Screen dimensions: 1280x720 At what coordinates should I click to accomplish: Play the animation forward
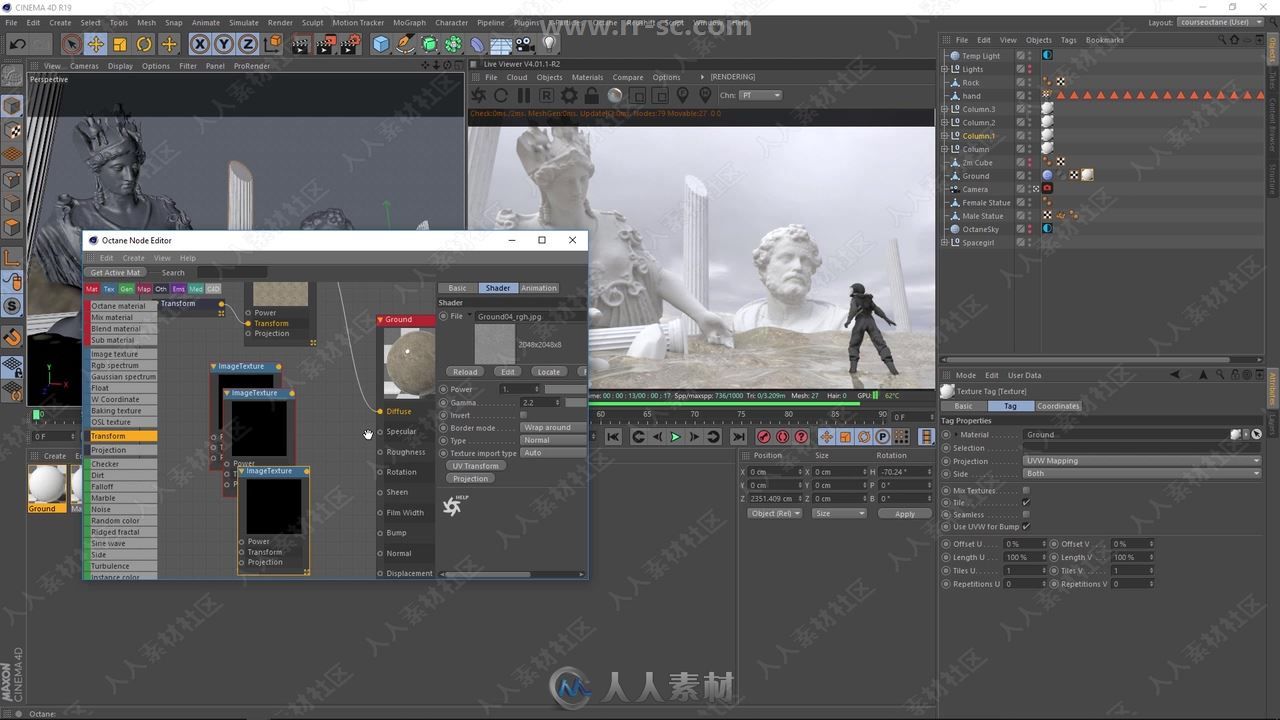pos(675,437)
